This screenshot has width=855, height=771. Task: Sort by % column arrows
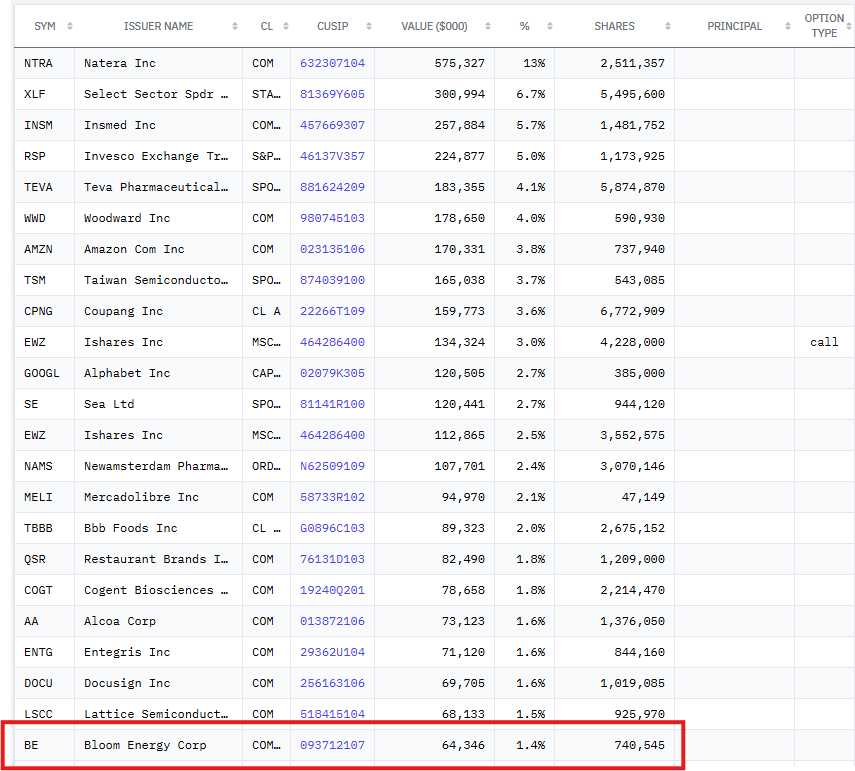550,26
